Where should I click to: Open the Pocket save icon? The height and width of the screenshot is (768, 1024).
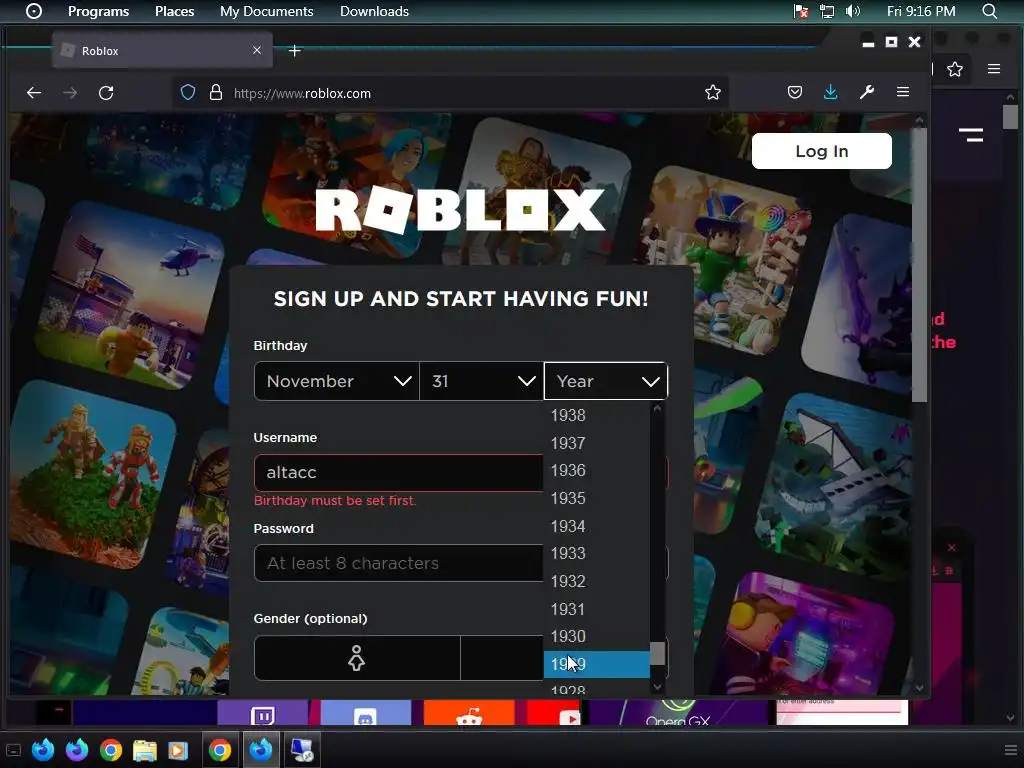click(795, 93)
